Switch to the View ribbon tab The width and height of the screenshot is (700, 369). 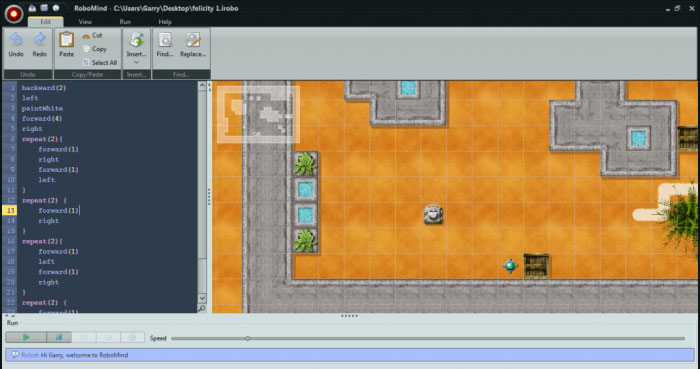85,22
